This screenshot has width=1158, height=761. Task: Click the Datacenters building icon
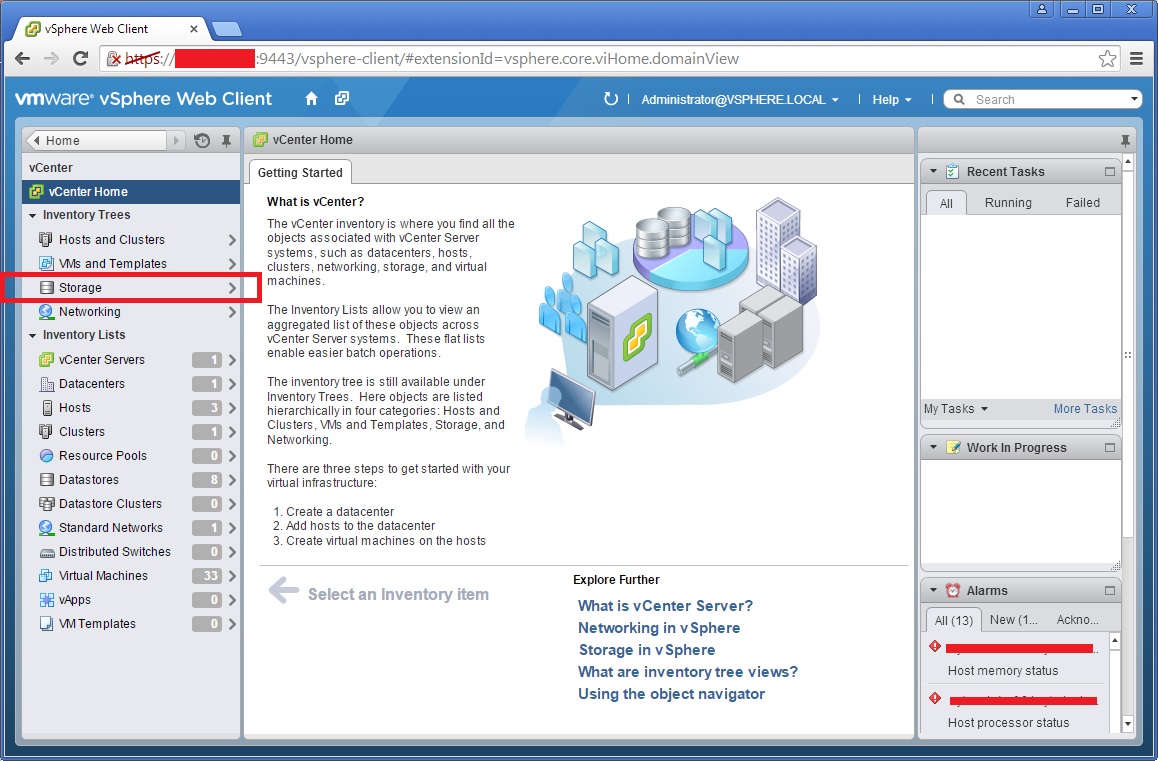click(47, 383)
